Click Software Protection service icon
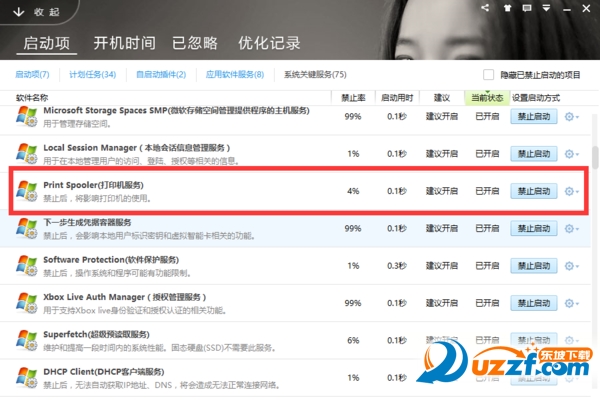This screenshot has width=600, height=400. (x=27, y=265)
